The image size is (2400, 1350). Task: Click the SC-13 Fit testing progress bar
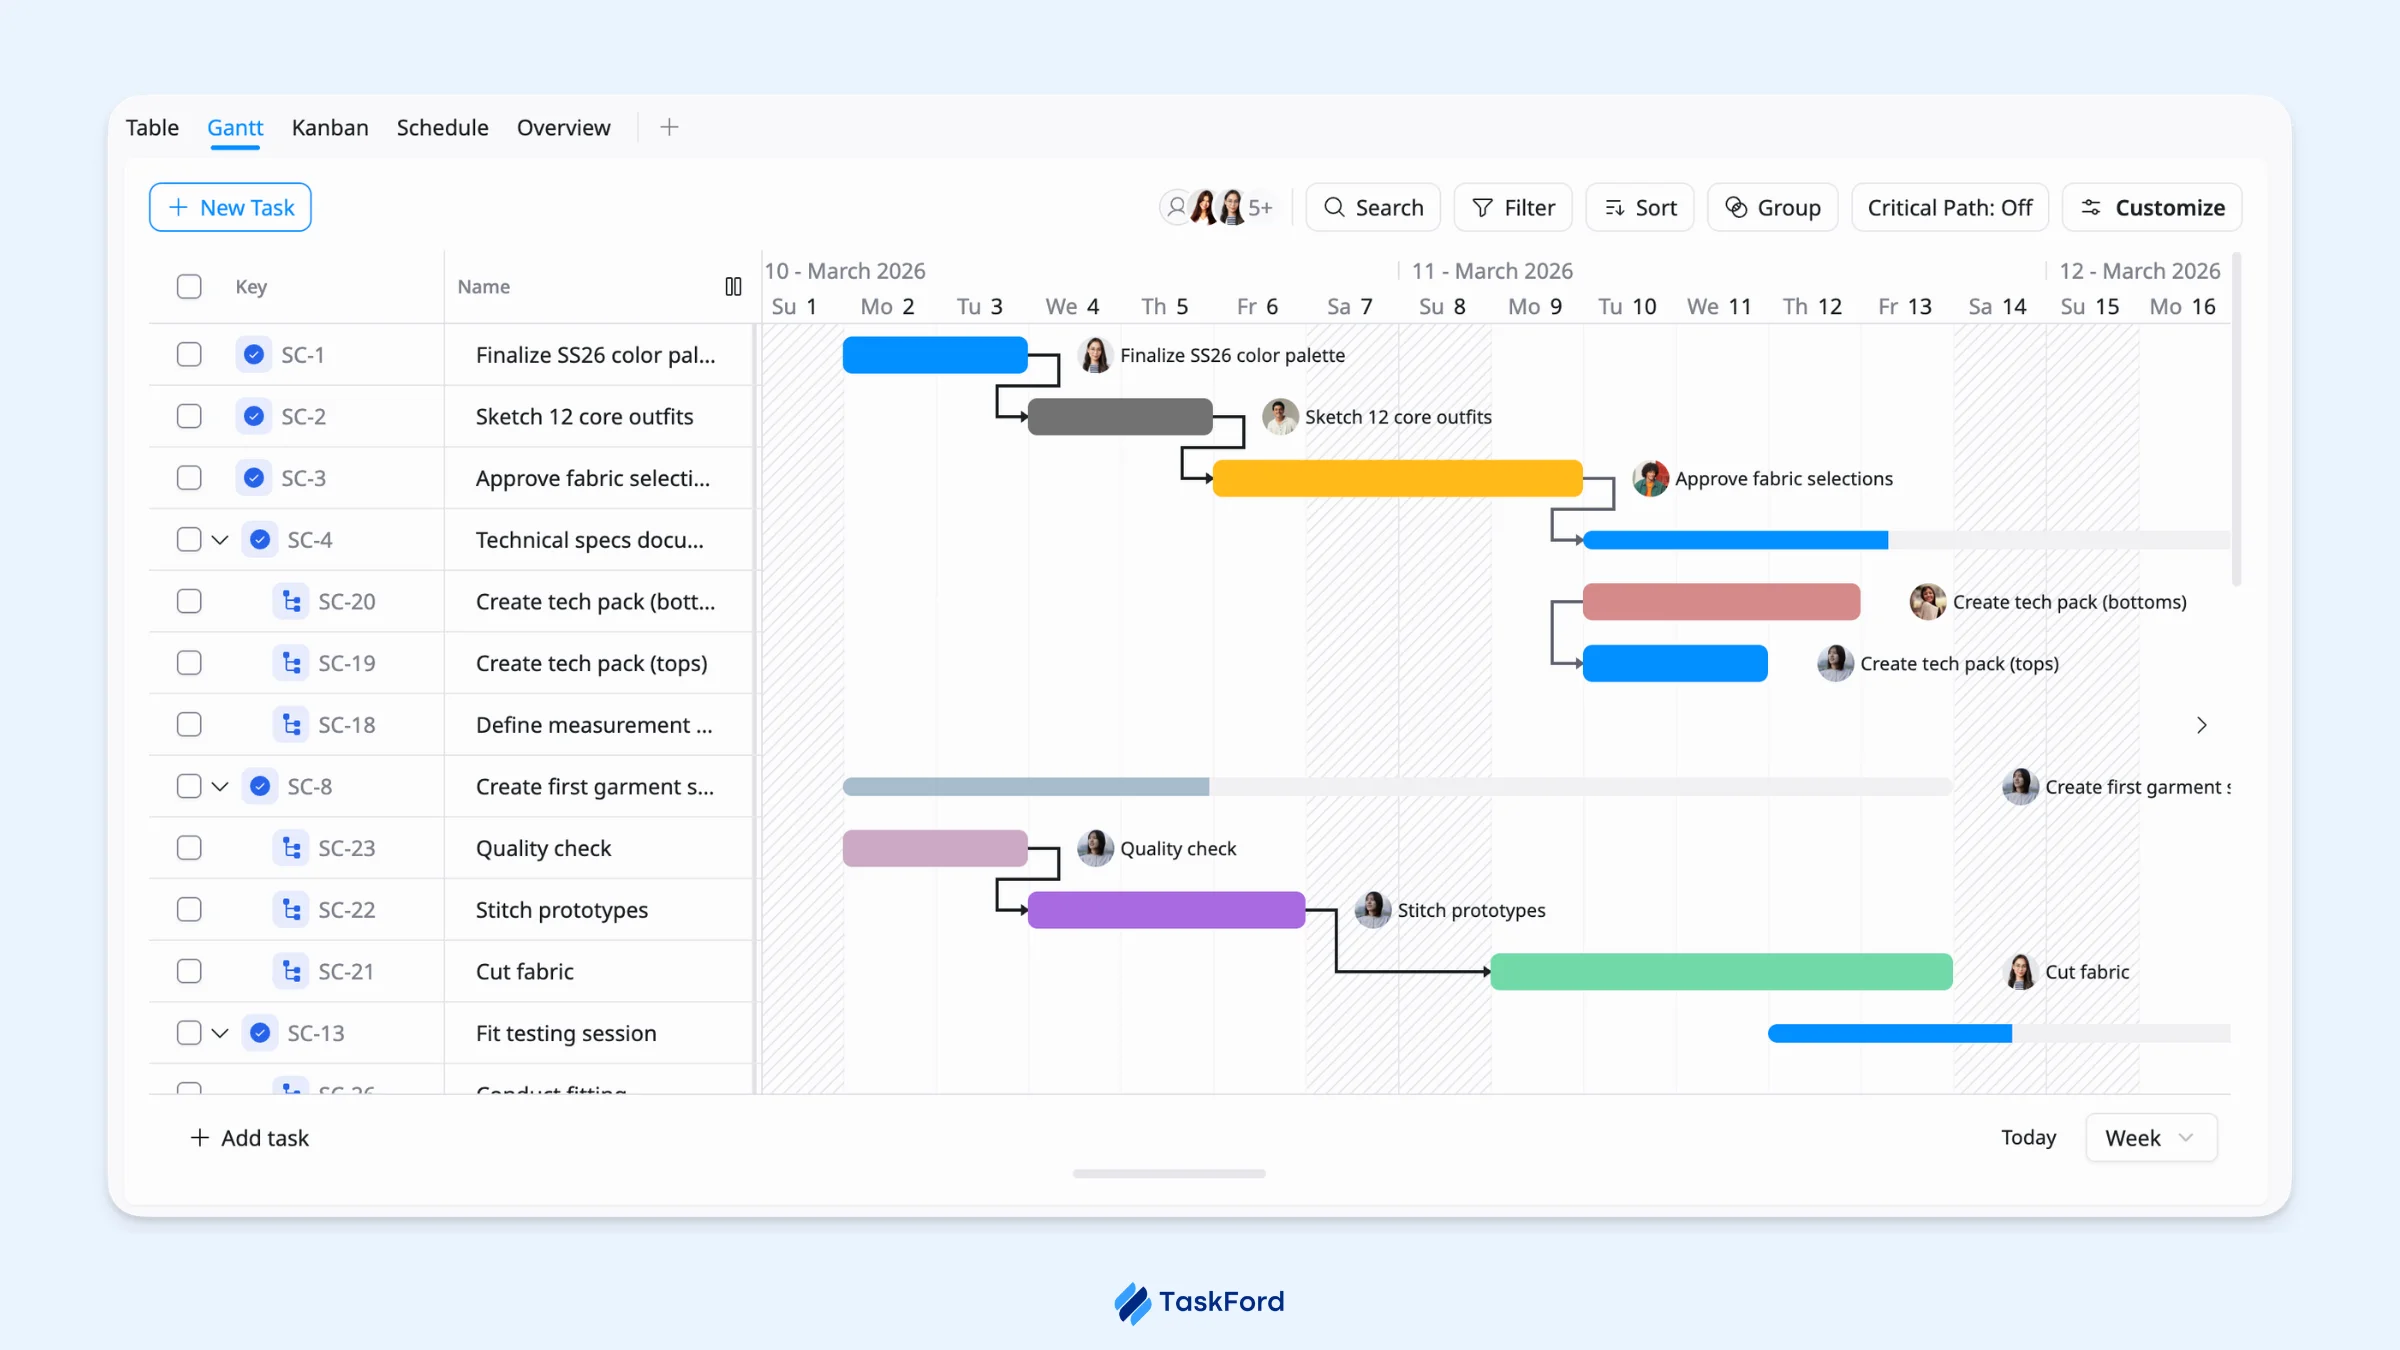(1998, 1033)
